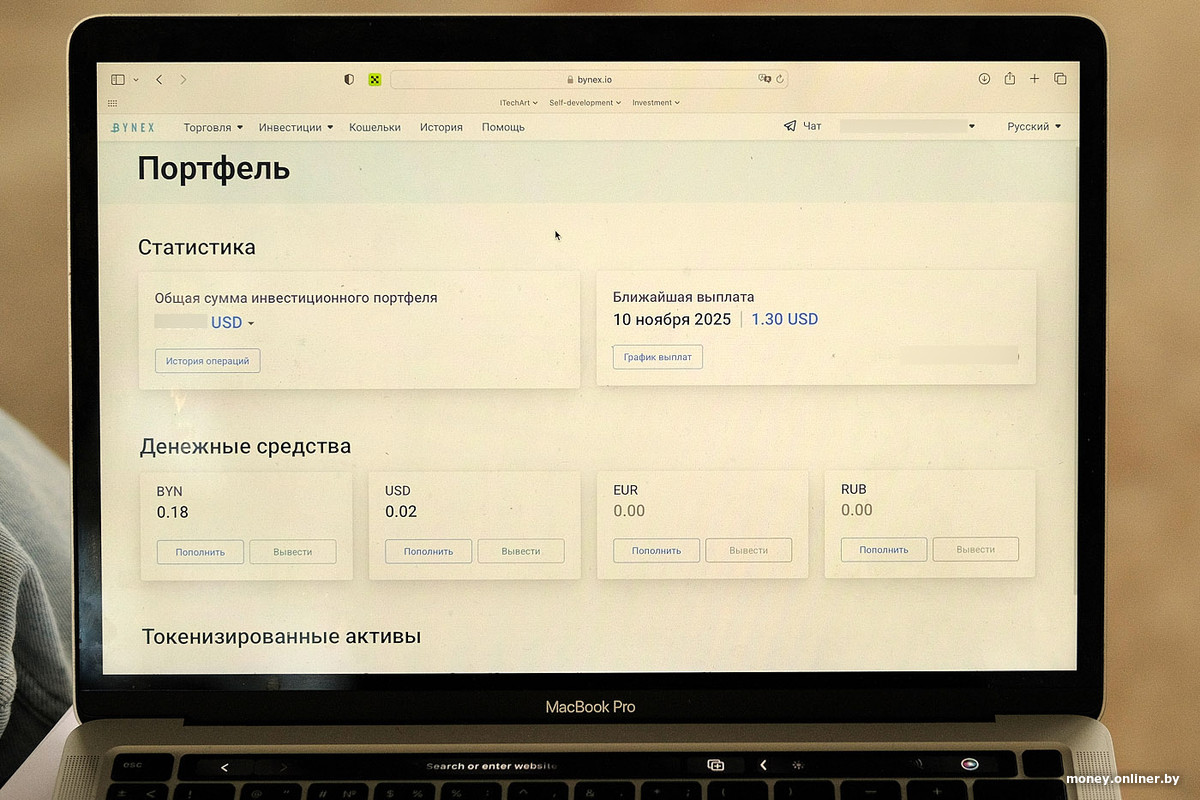Open the Торговля menu
This screenshot has width=1200, height=800.
[x=213, y=127]
